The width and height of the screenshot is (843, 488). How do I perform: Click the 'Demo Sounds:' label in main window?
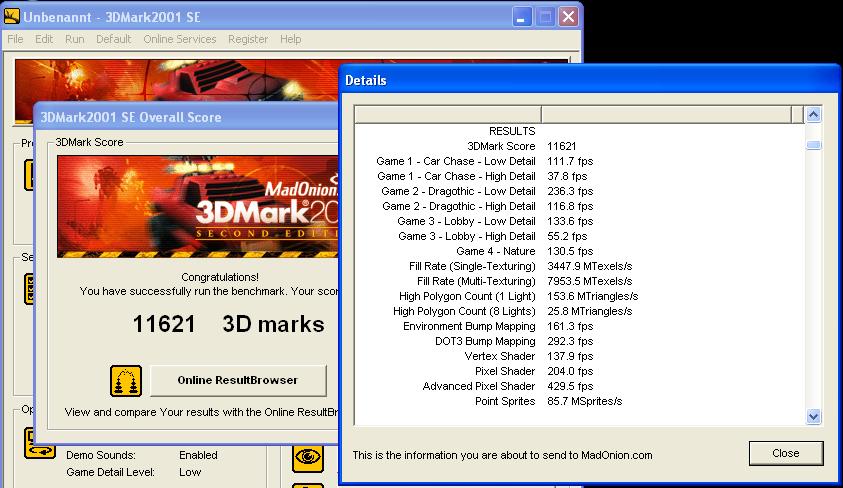tap(101, 455)
